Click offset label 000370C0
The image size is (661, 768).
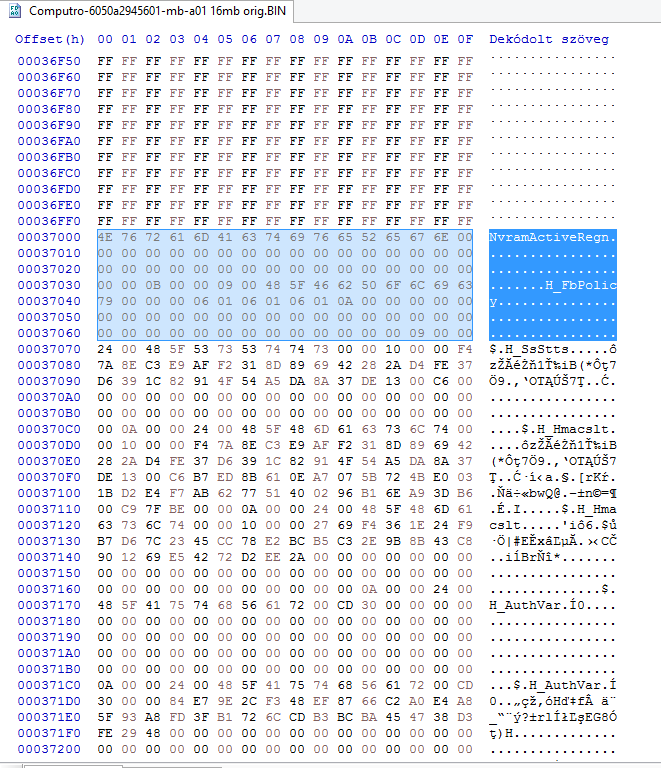pyautogui.click(x=49, y=429)
